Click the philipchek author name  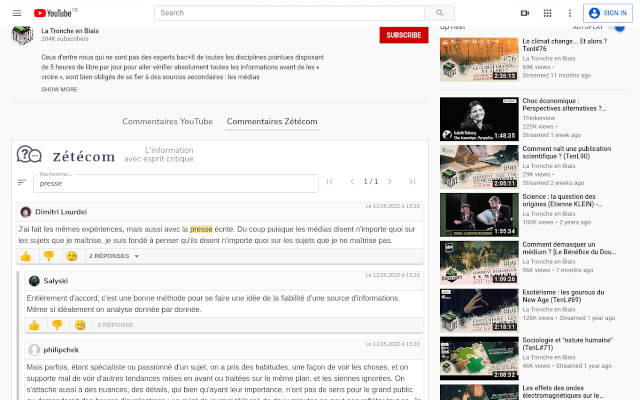coord(61,350)
